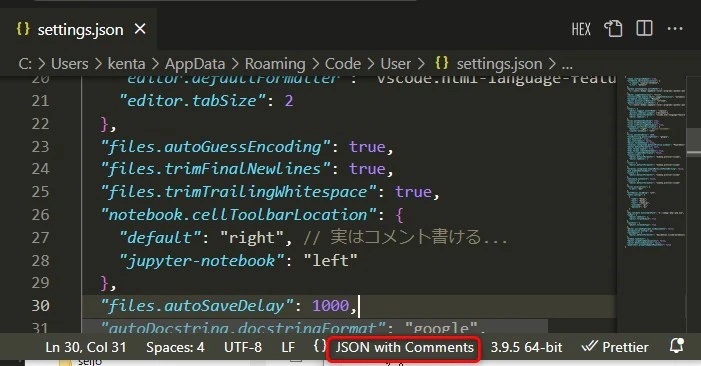This screenshot has width=701, height=366.
Task: Click the true value on line 25
Action: tap(413, 192)
